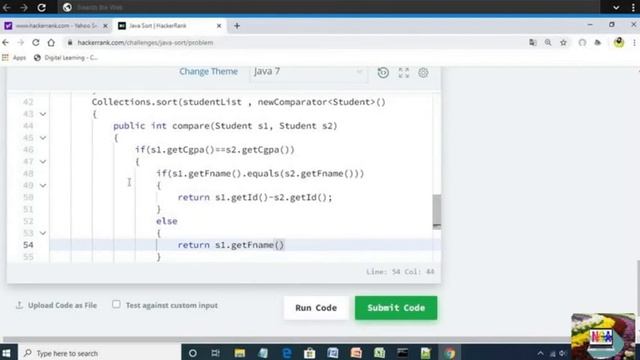
Task: Click the public int compare line
Action: point(225,126)
